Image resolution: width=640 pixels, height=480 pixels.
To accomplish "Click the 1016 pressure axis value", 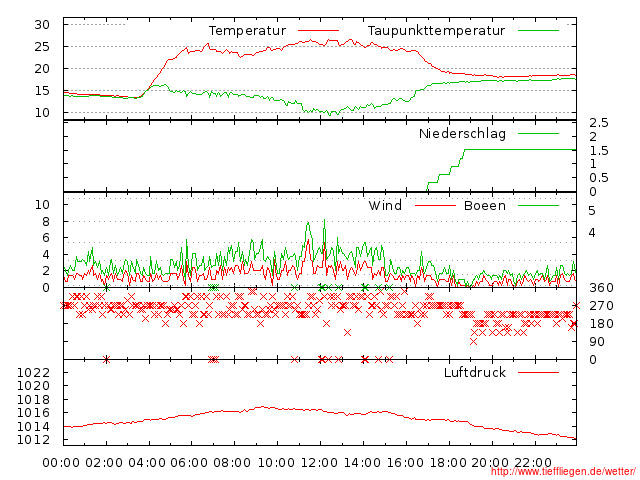I will click(33, 413).
